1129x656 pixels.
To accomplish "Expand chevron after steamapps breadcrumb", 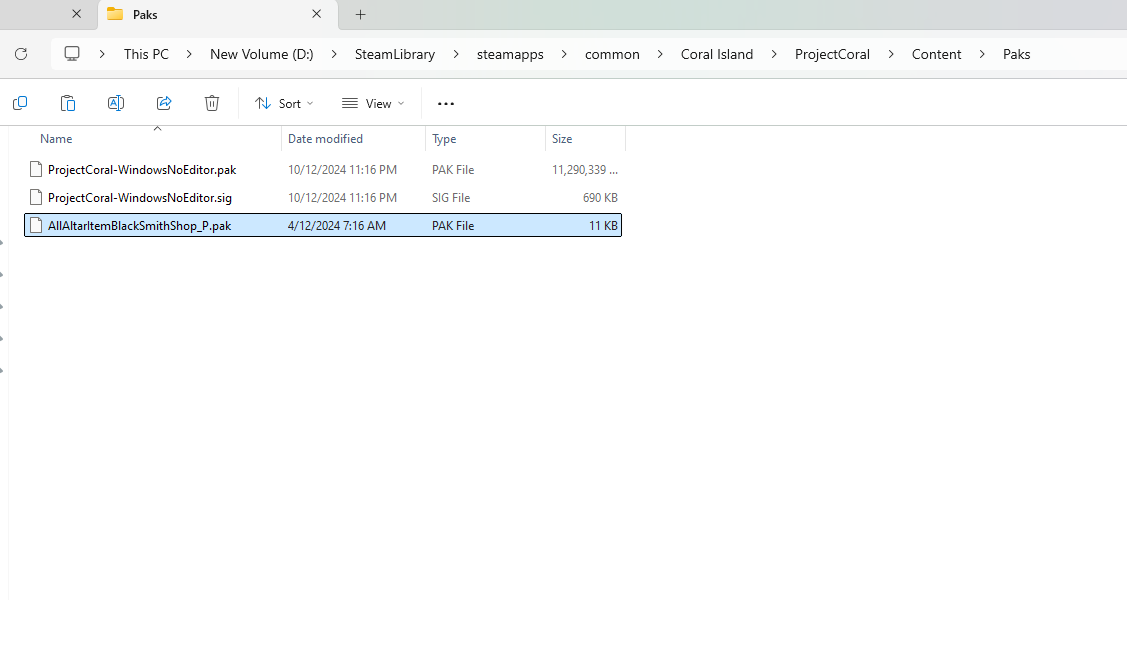I will point(564,55).
